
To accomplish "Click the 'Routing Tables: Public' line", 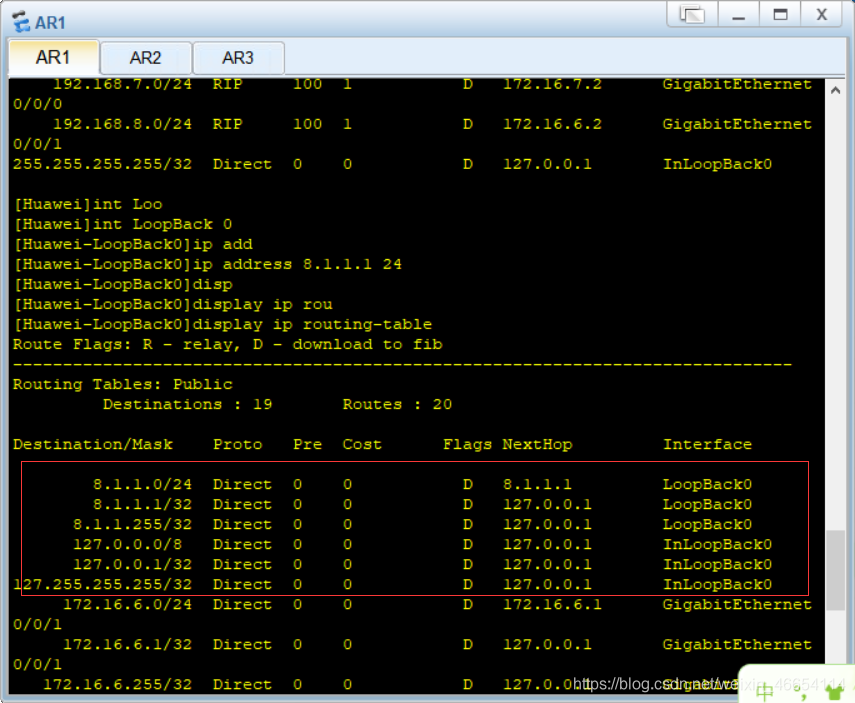I will point(123,384).
